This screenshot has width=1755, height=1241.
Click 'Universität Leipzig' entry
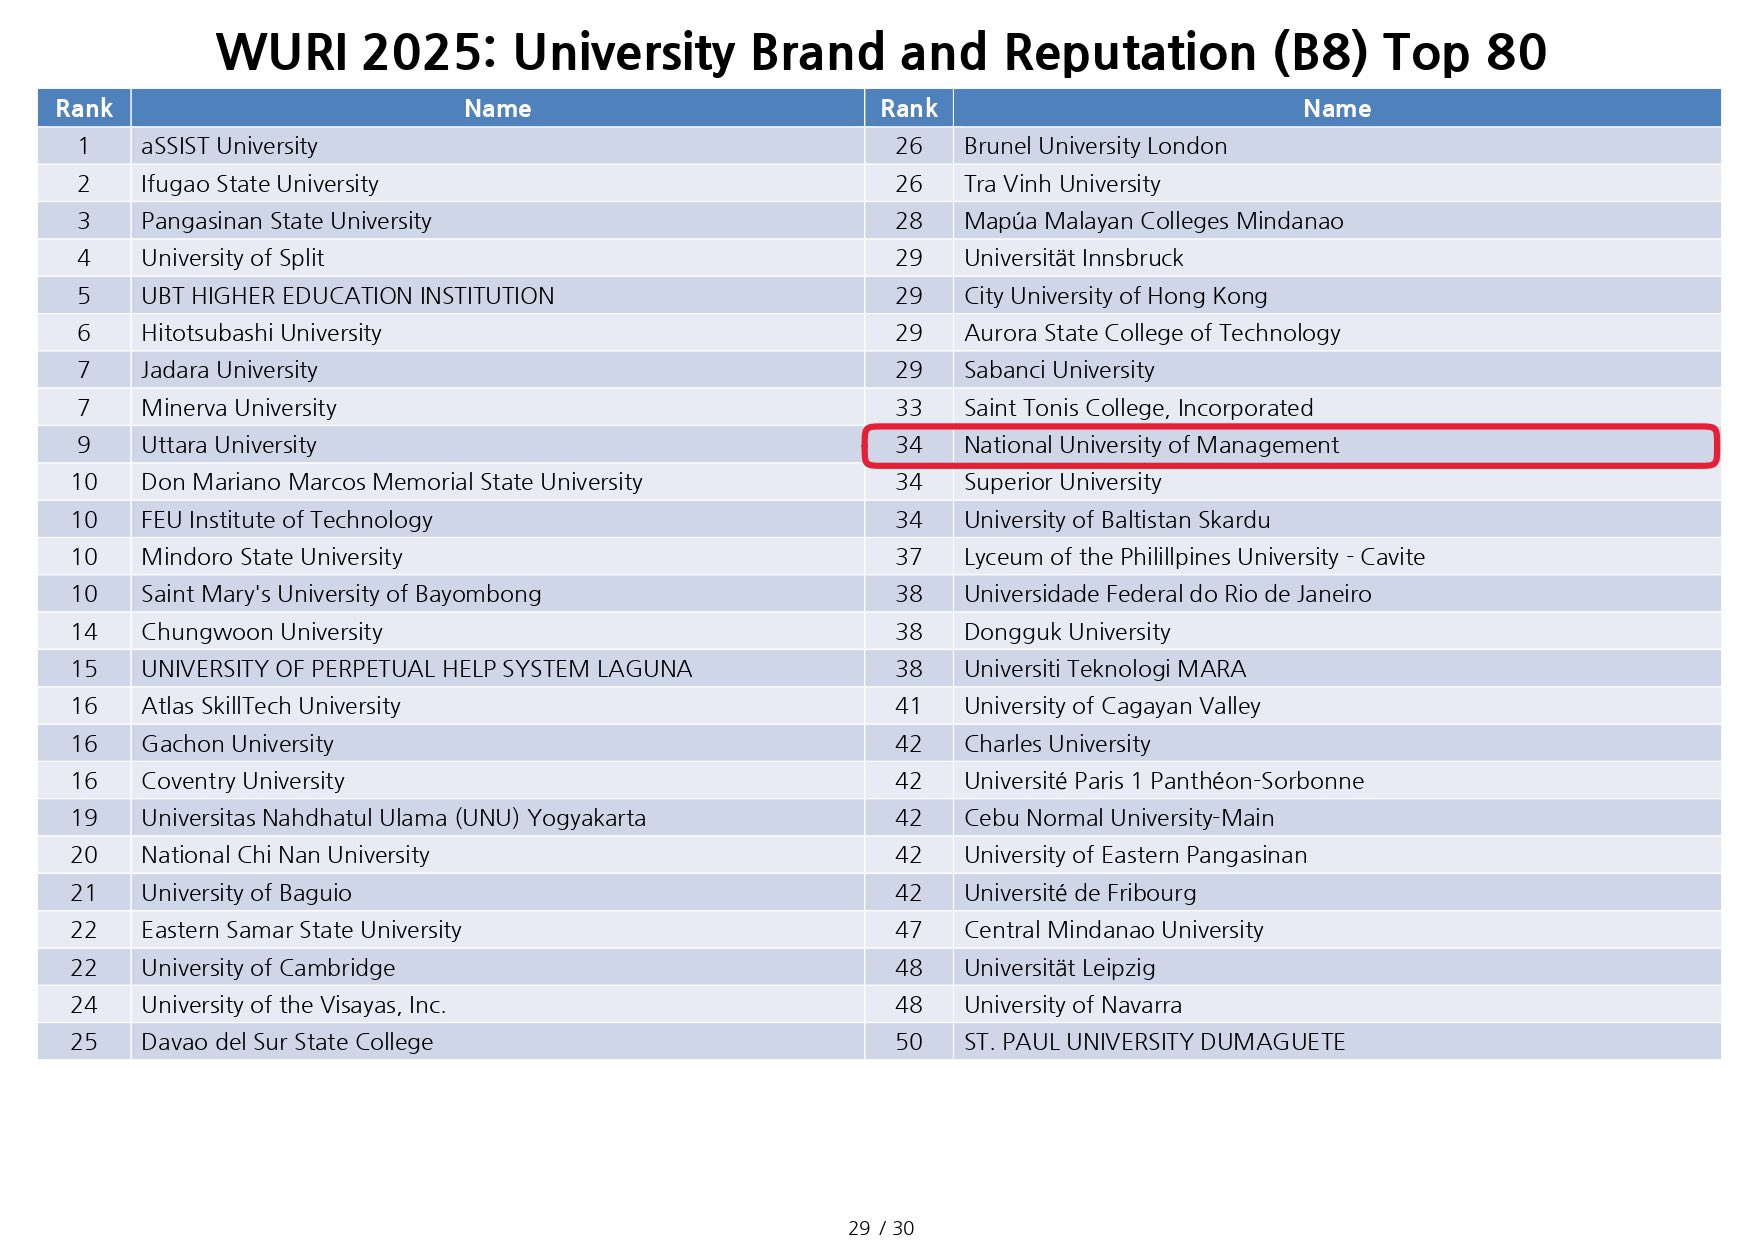pyautogui.click(x=1059, y=968)
